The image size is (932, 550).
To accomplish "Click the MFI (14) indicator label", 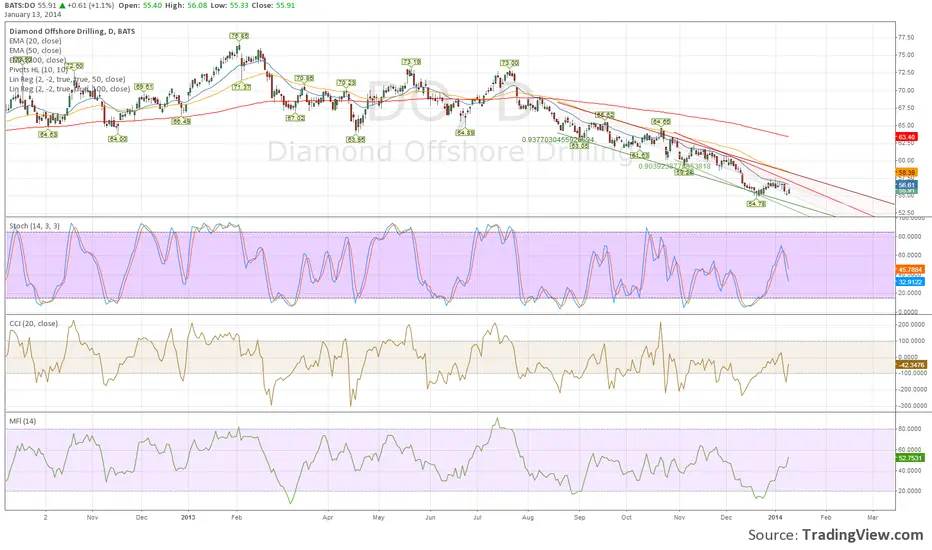I will [23, 421].
